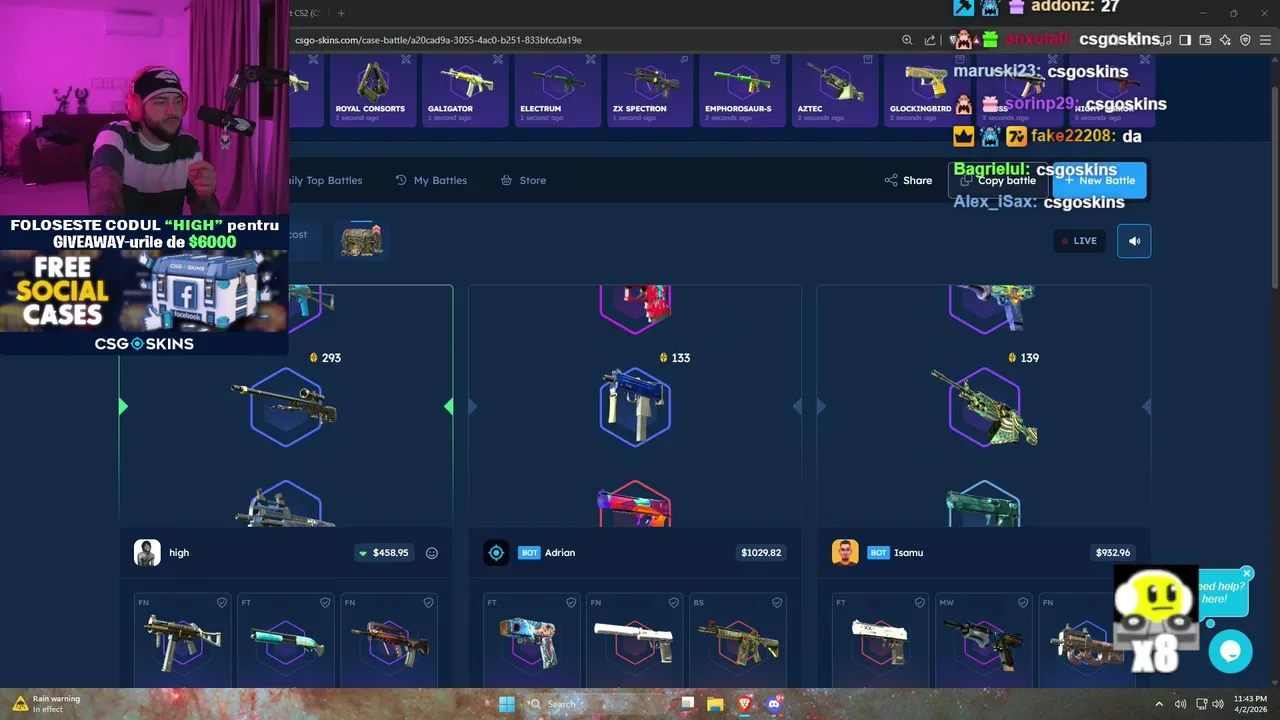Viewport: 1280px width, 720px height.
Task: Click the knives icon on Royal Consorts card
Action: coord(406,60)
